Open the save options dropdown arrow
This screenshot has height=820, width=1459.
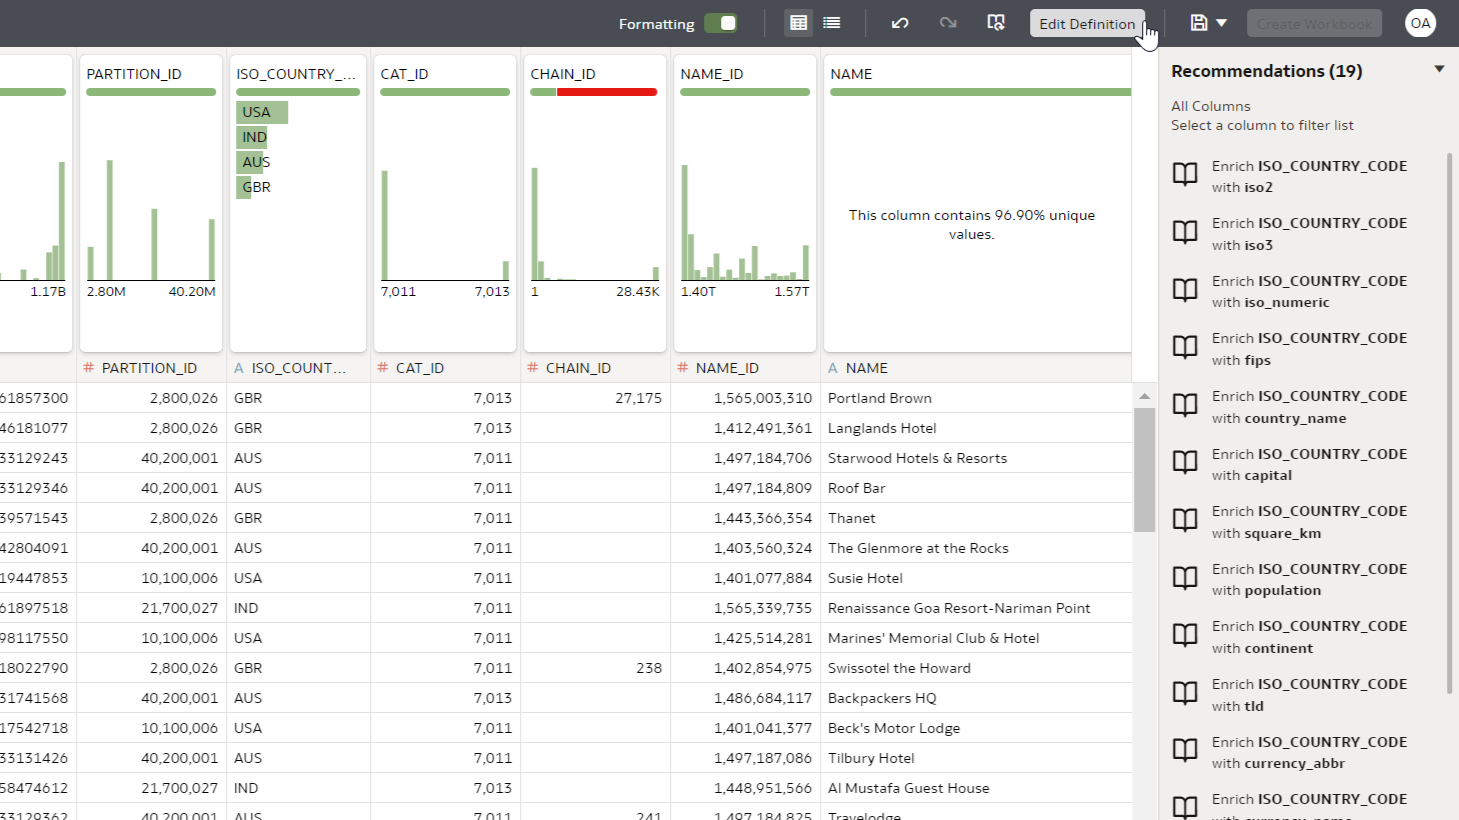pos(1221,23)
